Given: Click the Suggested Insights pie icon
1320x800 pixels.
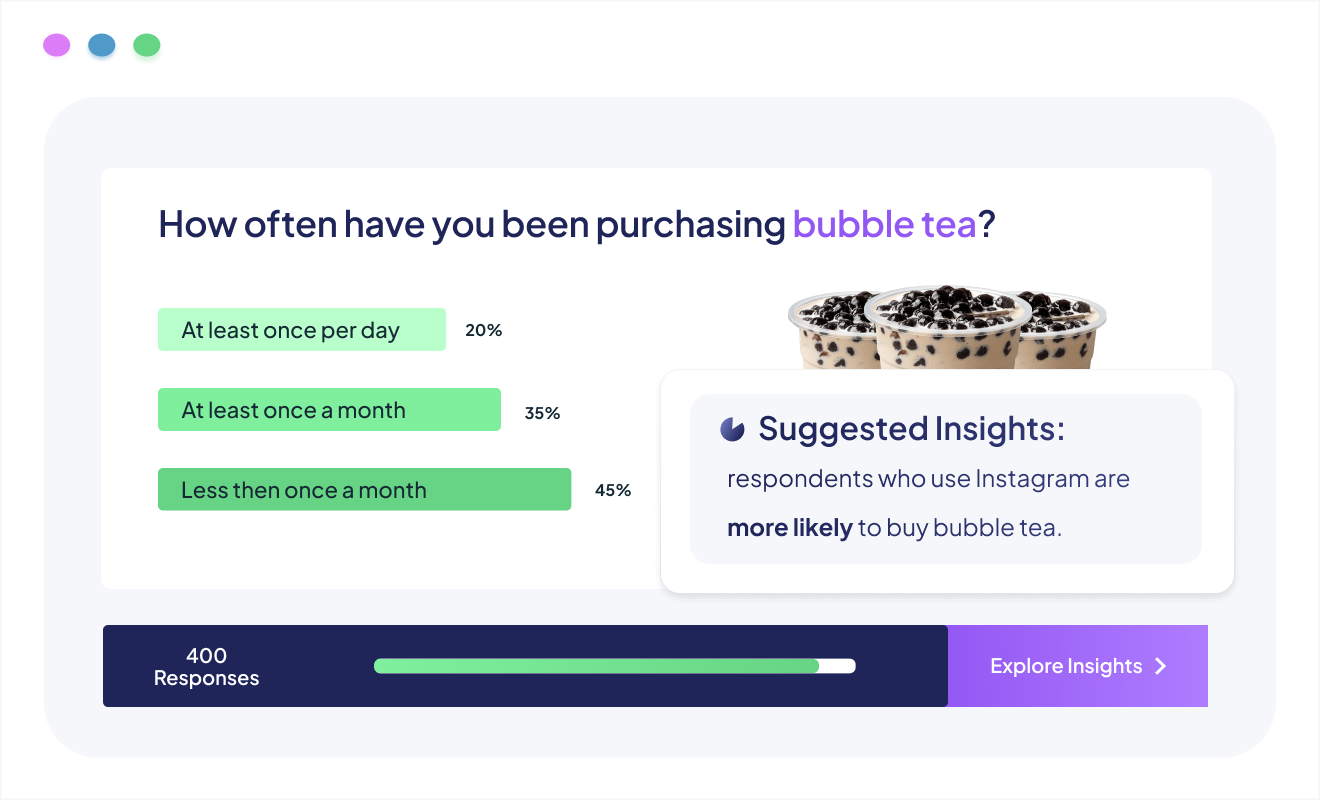Looking at the screenshot, I should (732, 429).
